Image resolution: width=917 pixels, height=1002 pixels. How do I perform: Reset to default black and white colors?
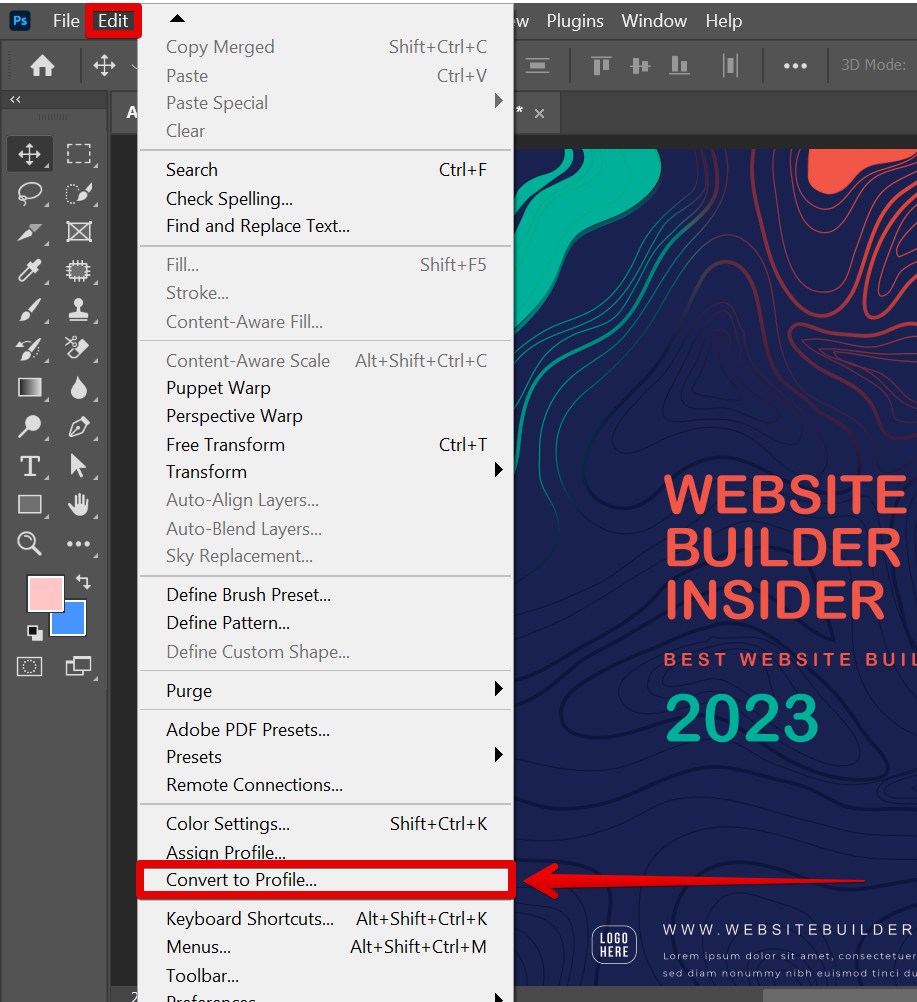click(35, 632)
